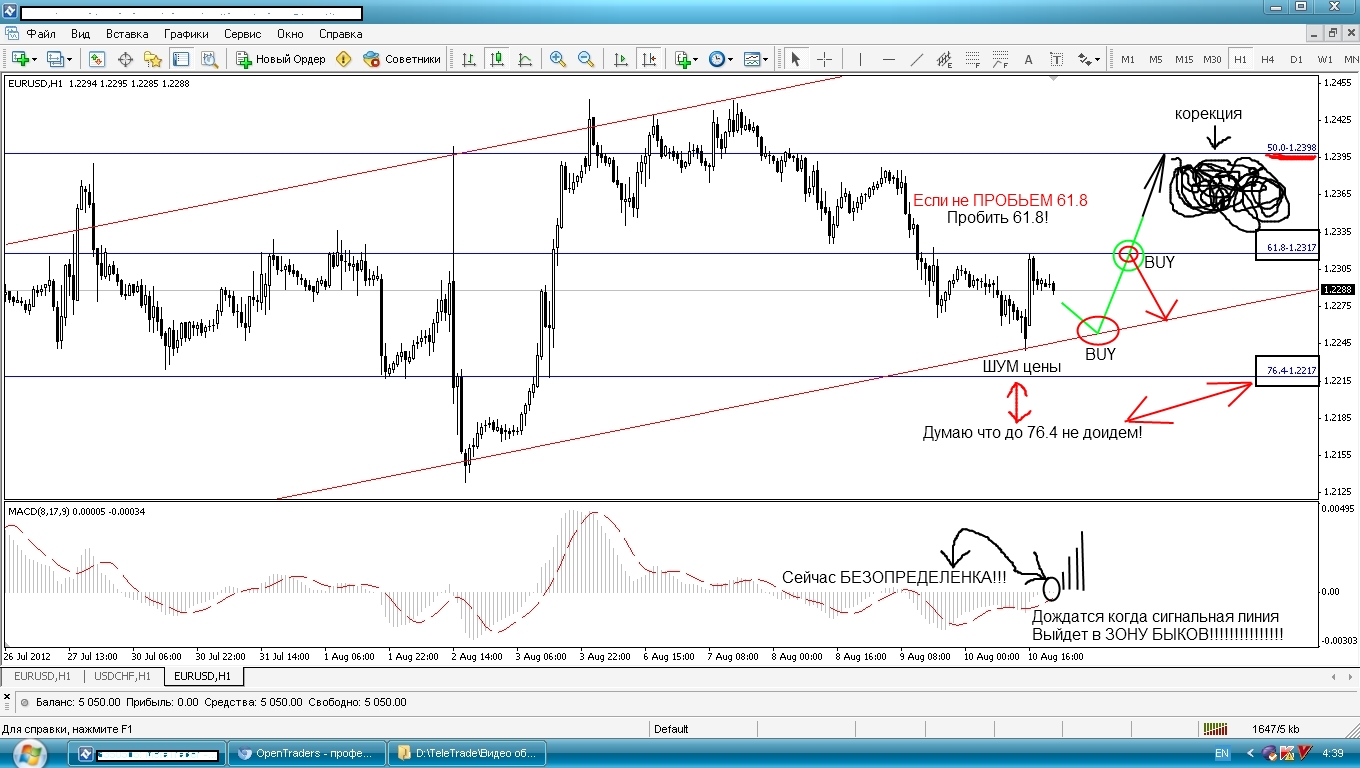Image resolution: width=1360 pixels, height=768 pixels.
Task: Select the horizontal line tool
Action: (x=888, y=59)
